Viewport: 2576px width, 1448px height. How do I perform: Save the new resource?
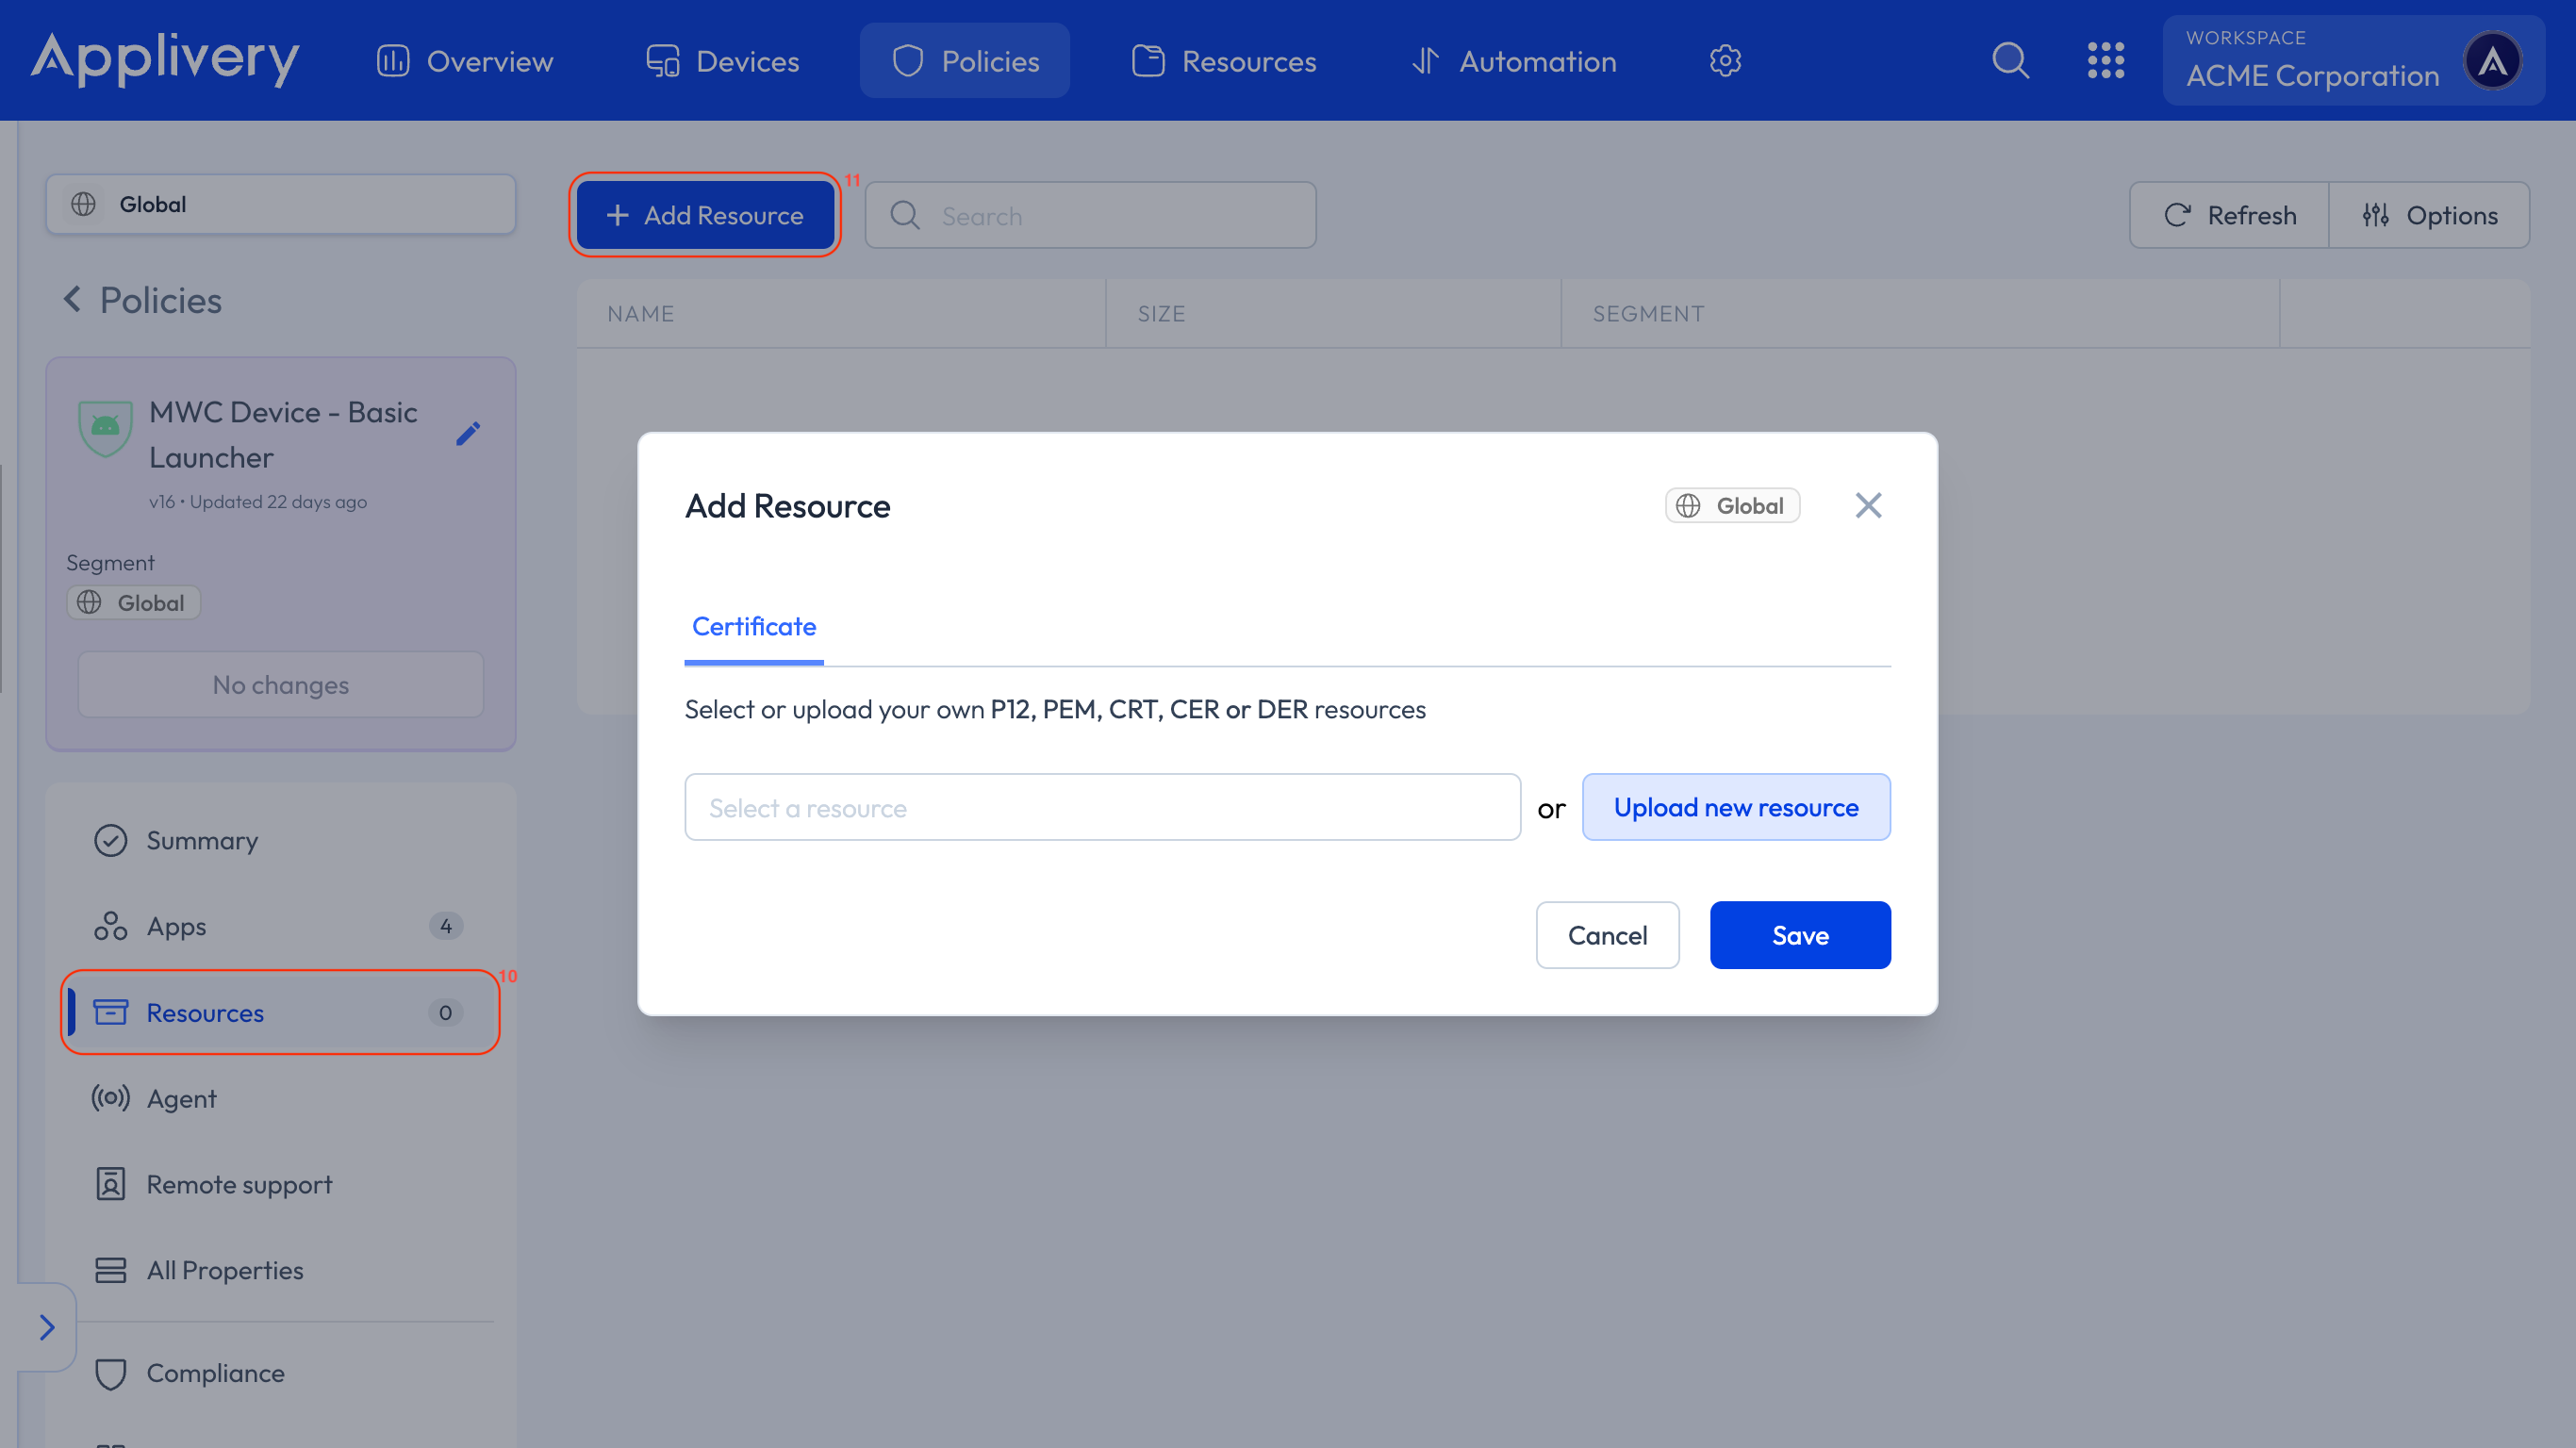(1799, 935)
